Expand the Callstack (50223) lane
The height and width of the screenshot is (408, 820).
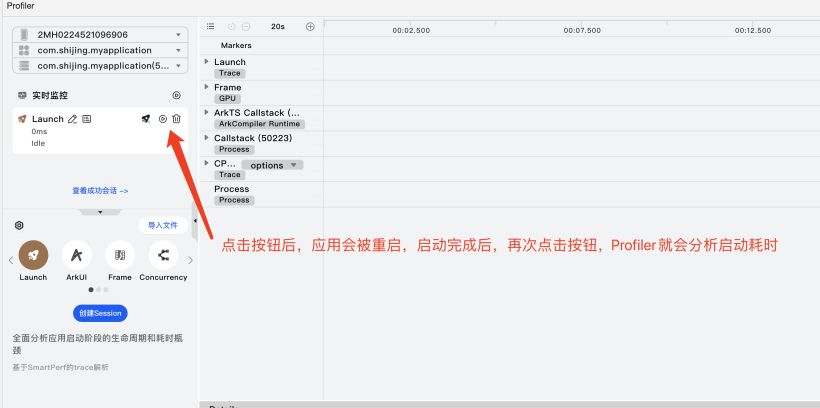pyautogui.click(x=207, y=138)
